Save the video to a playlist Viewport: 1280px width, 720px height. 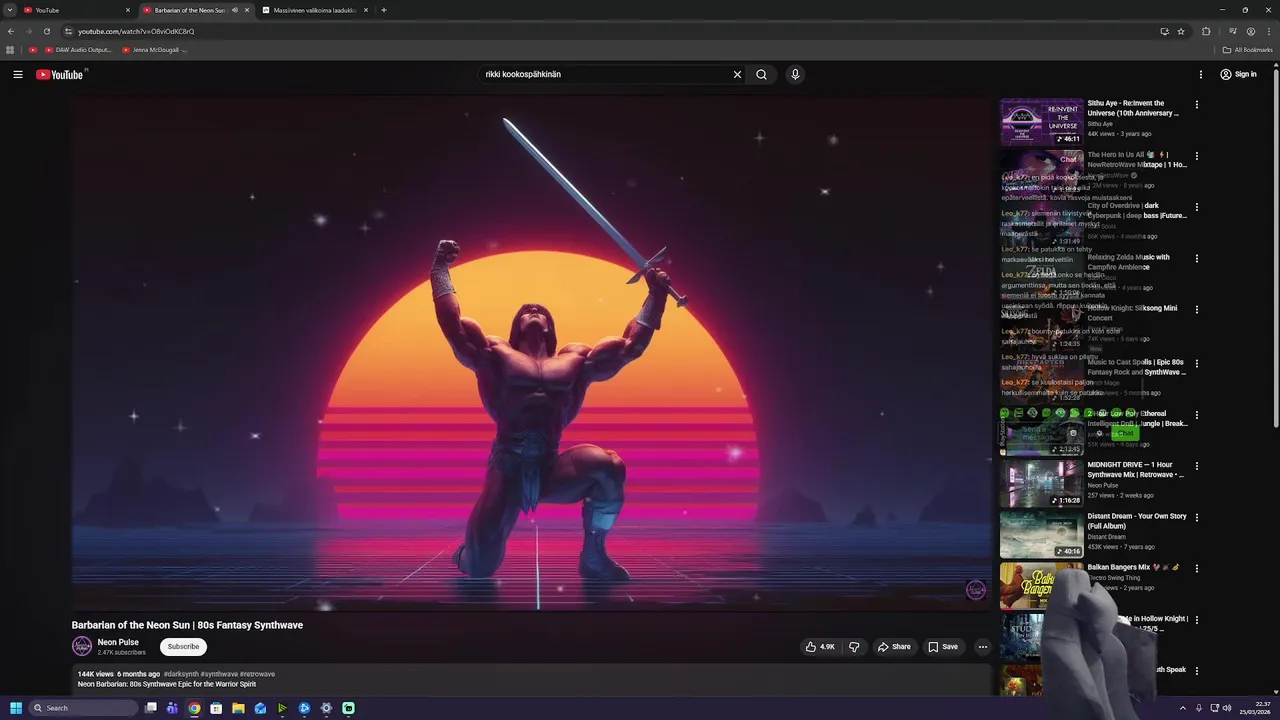[943, 647]
